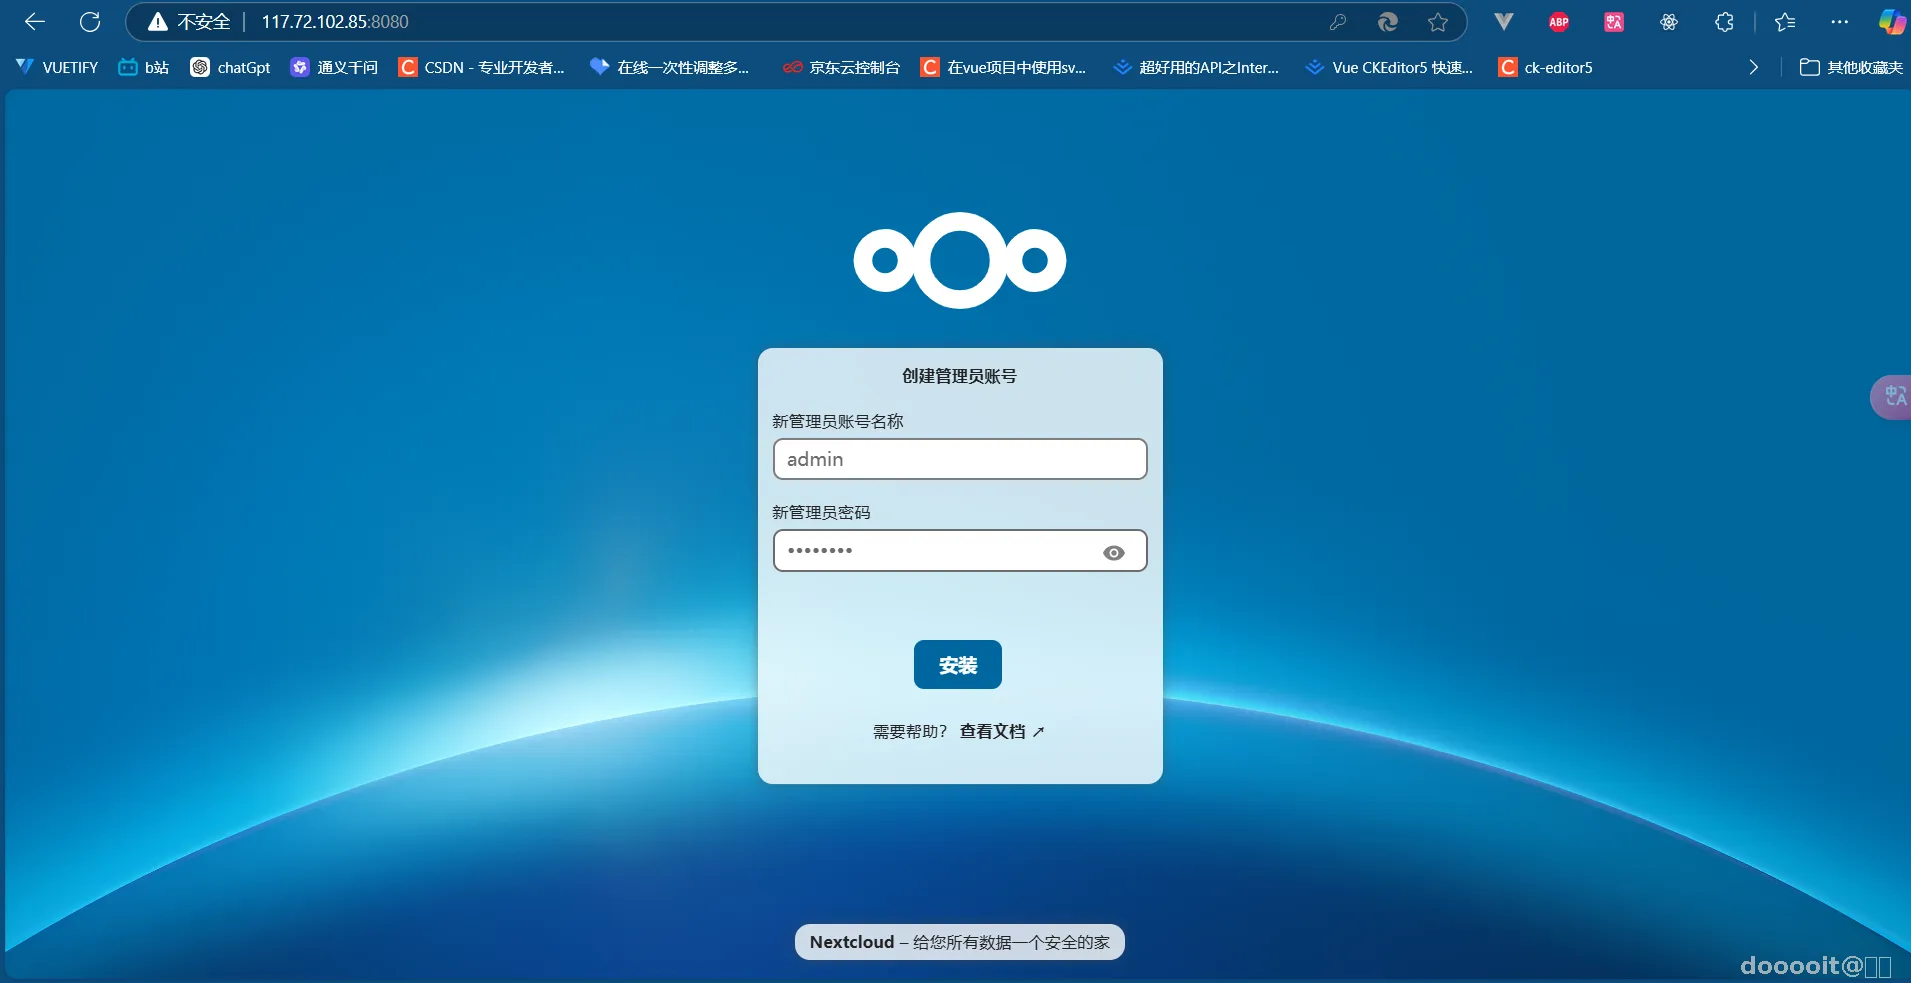The width and height of the screenshot is (1911, 983).
Task: Launch Copilot from the toolbar
Action: coord(1889,21)
